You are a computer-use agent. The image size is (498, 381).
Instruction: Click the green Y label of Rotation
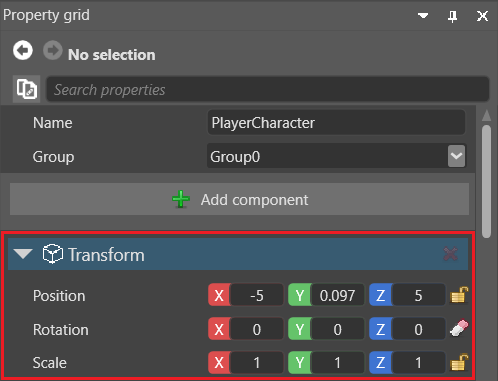coord(300,329)
